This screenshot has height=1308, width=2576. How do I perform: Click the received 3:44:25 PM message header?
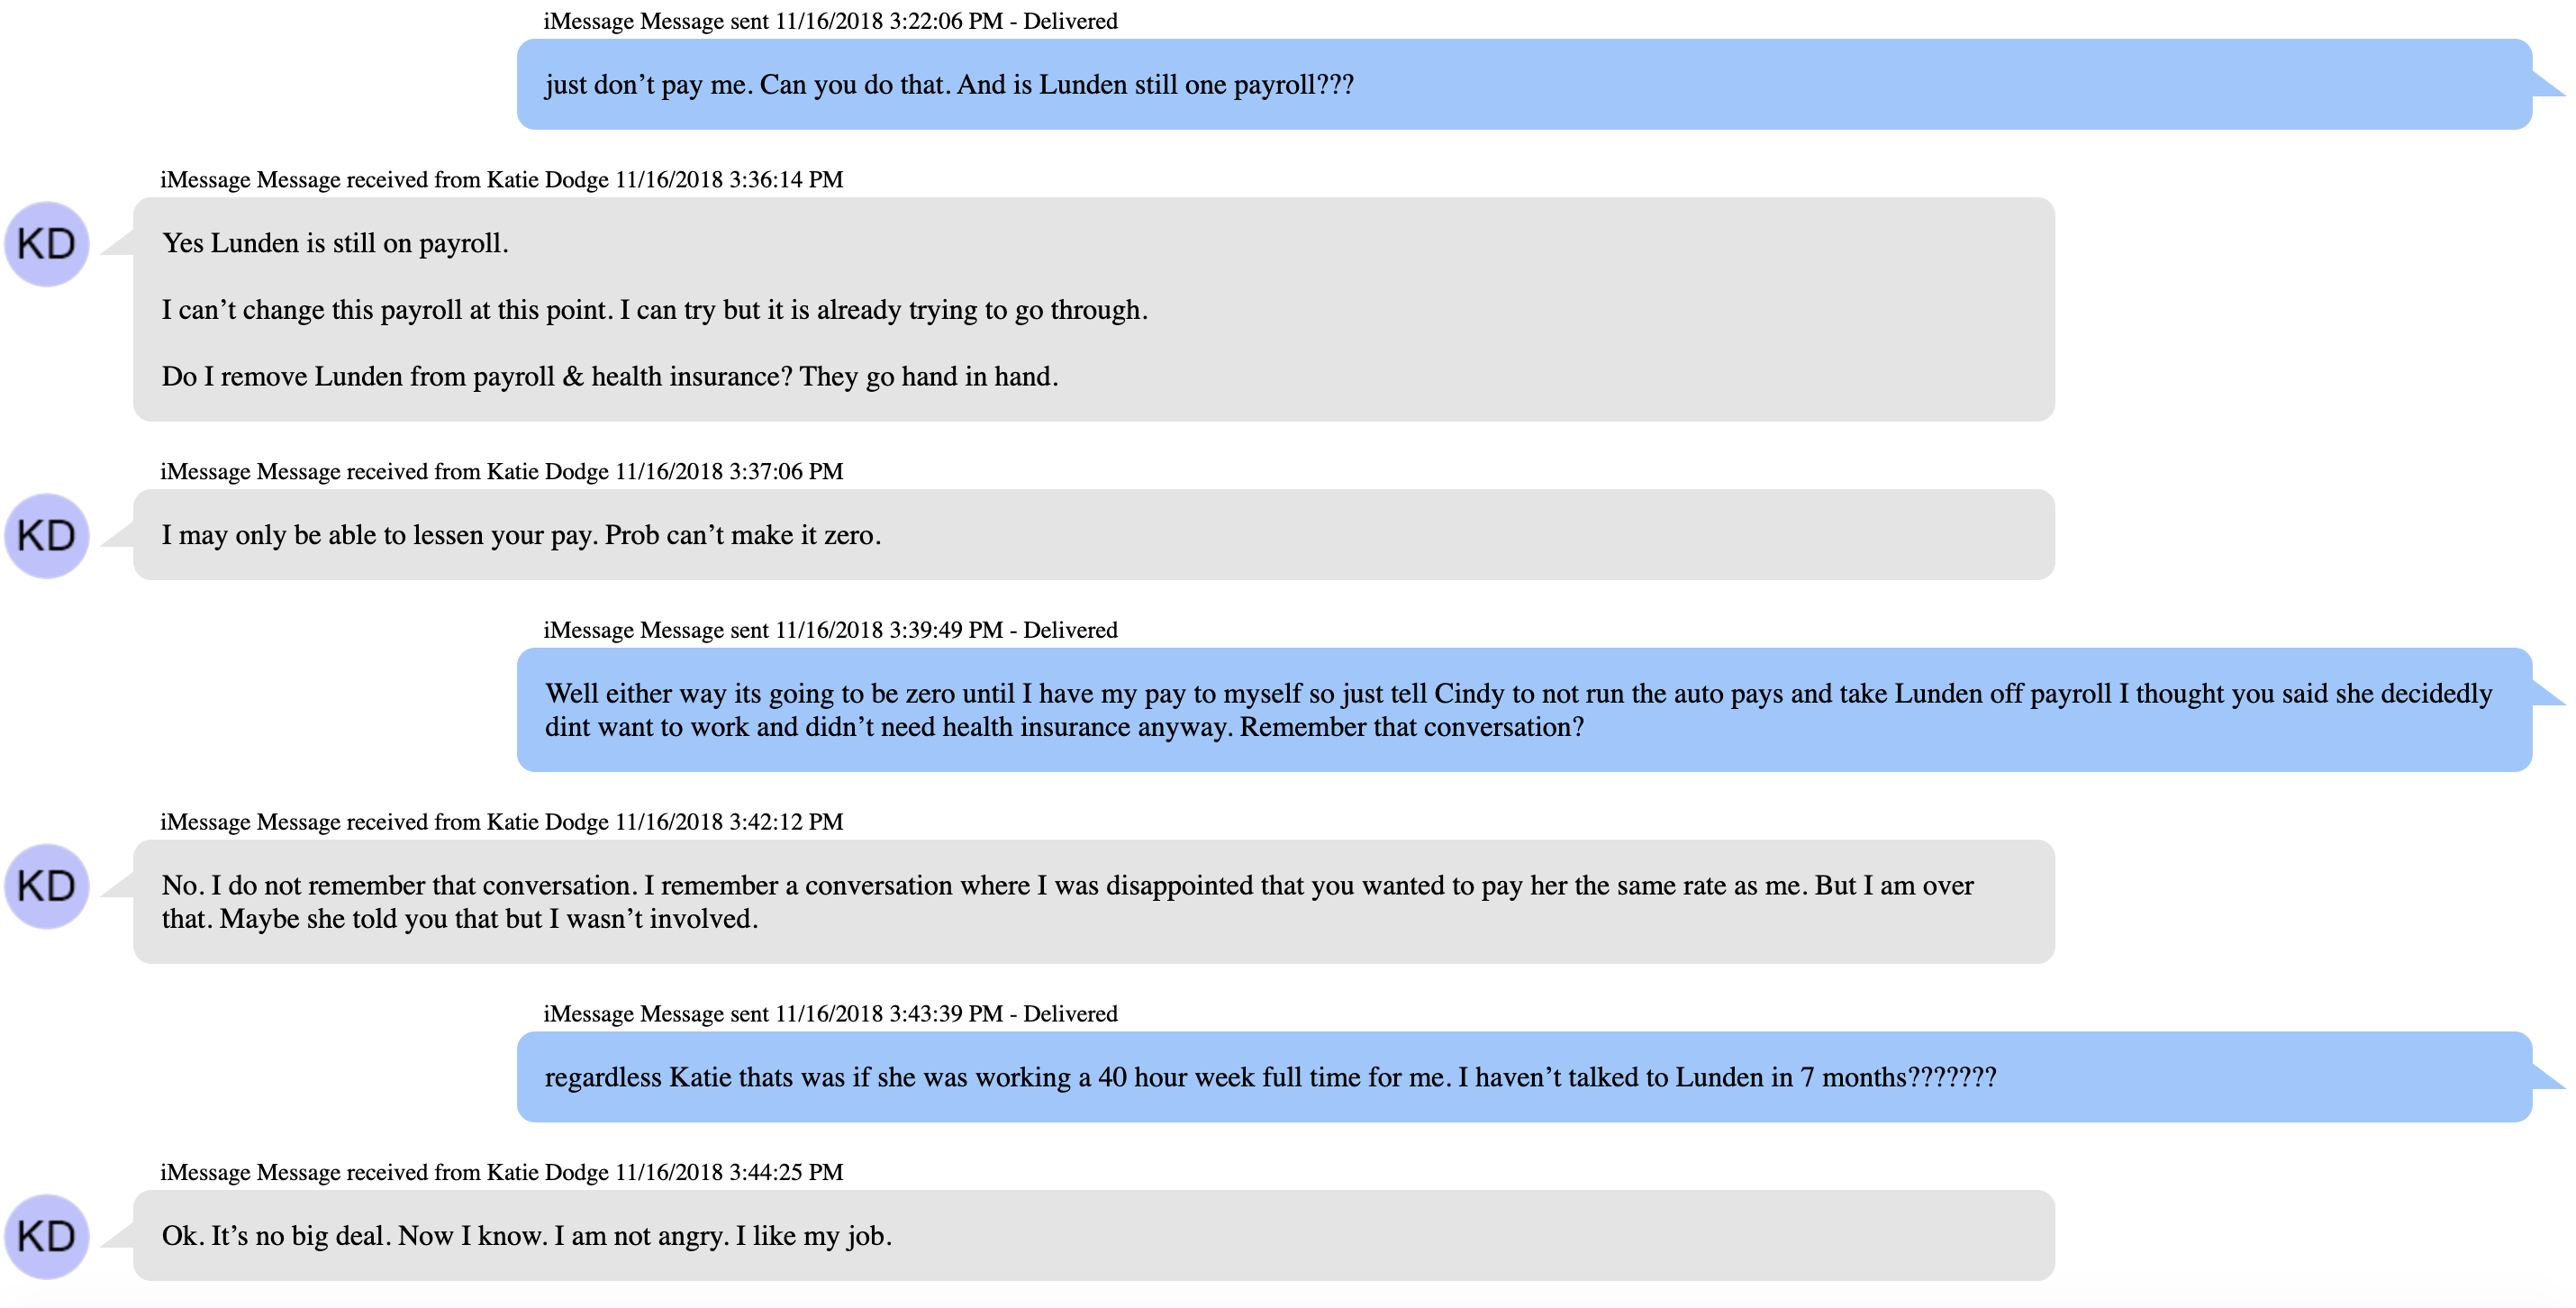pos(502,1172)
